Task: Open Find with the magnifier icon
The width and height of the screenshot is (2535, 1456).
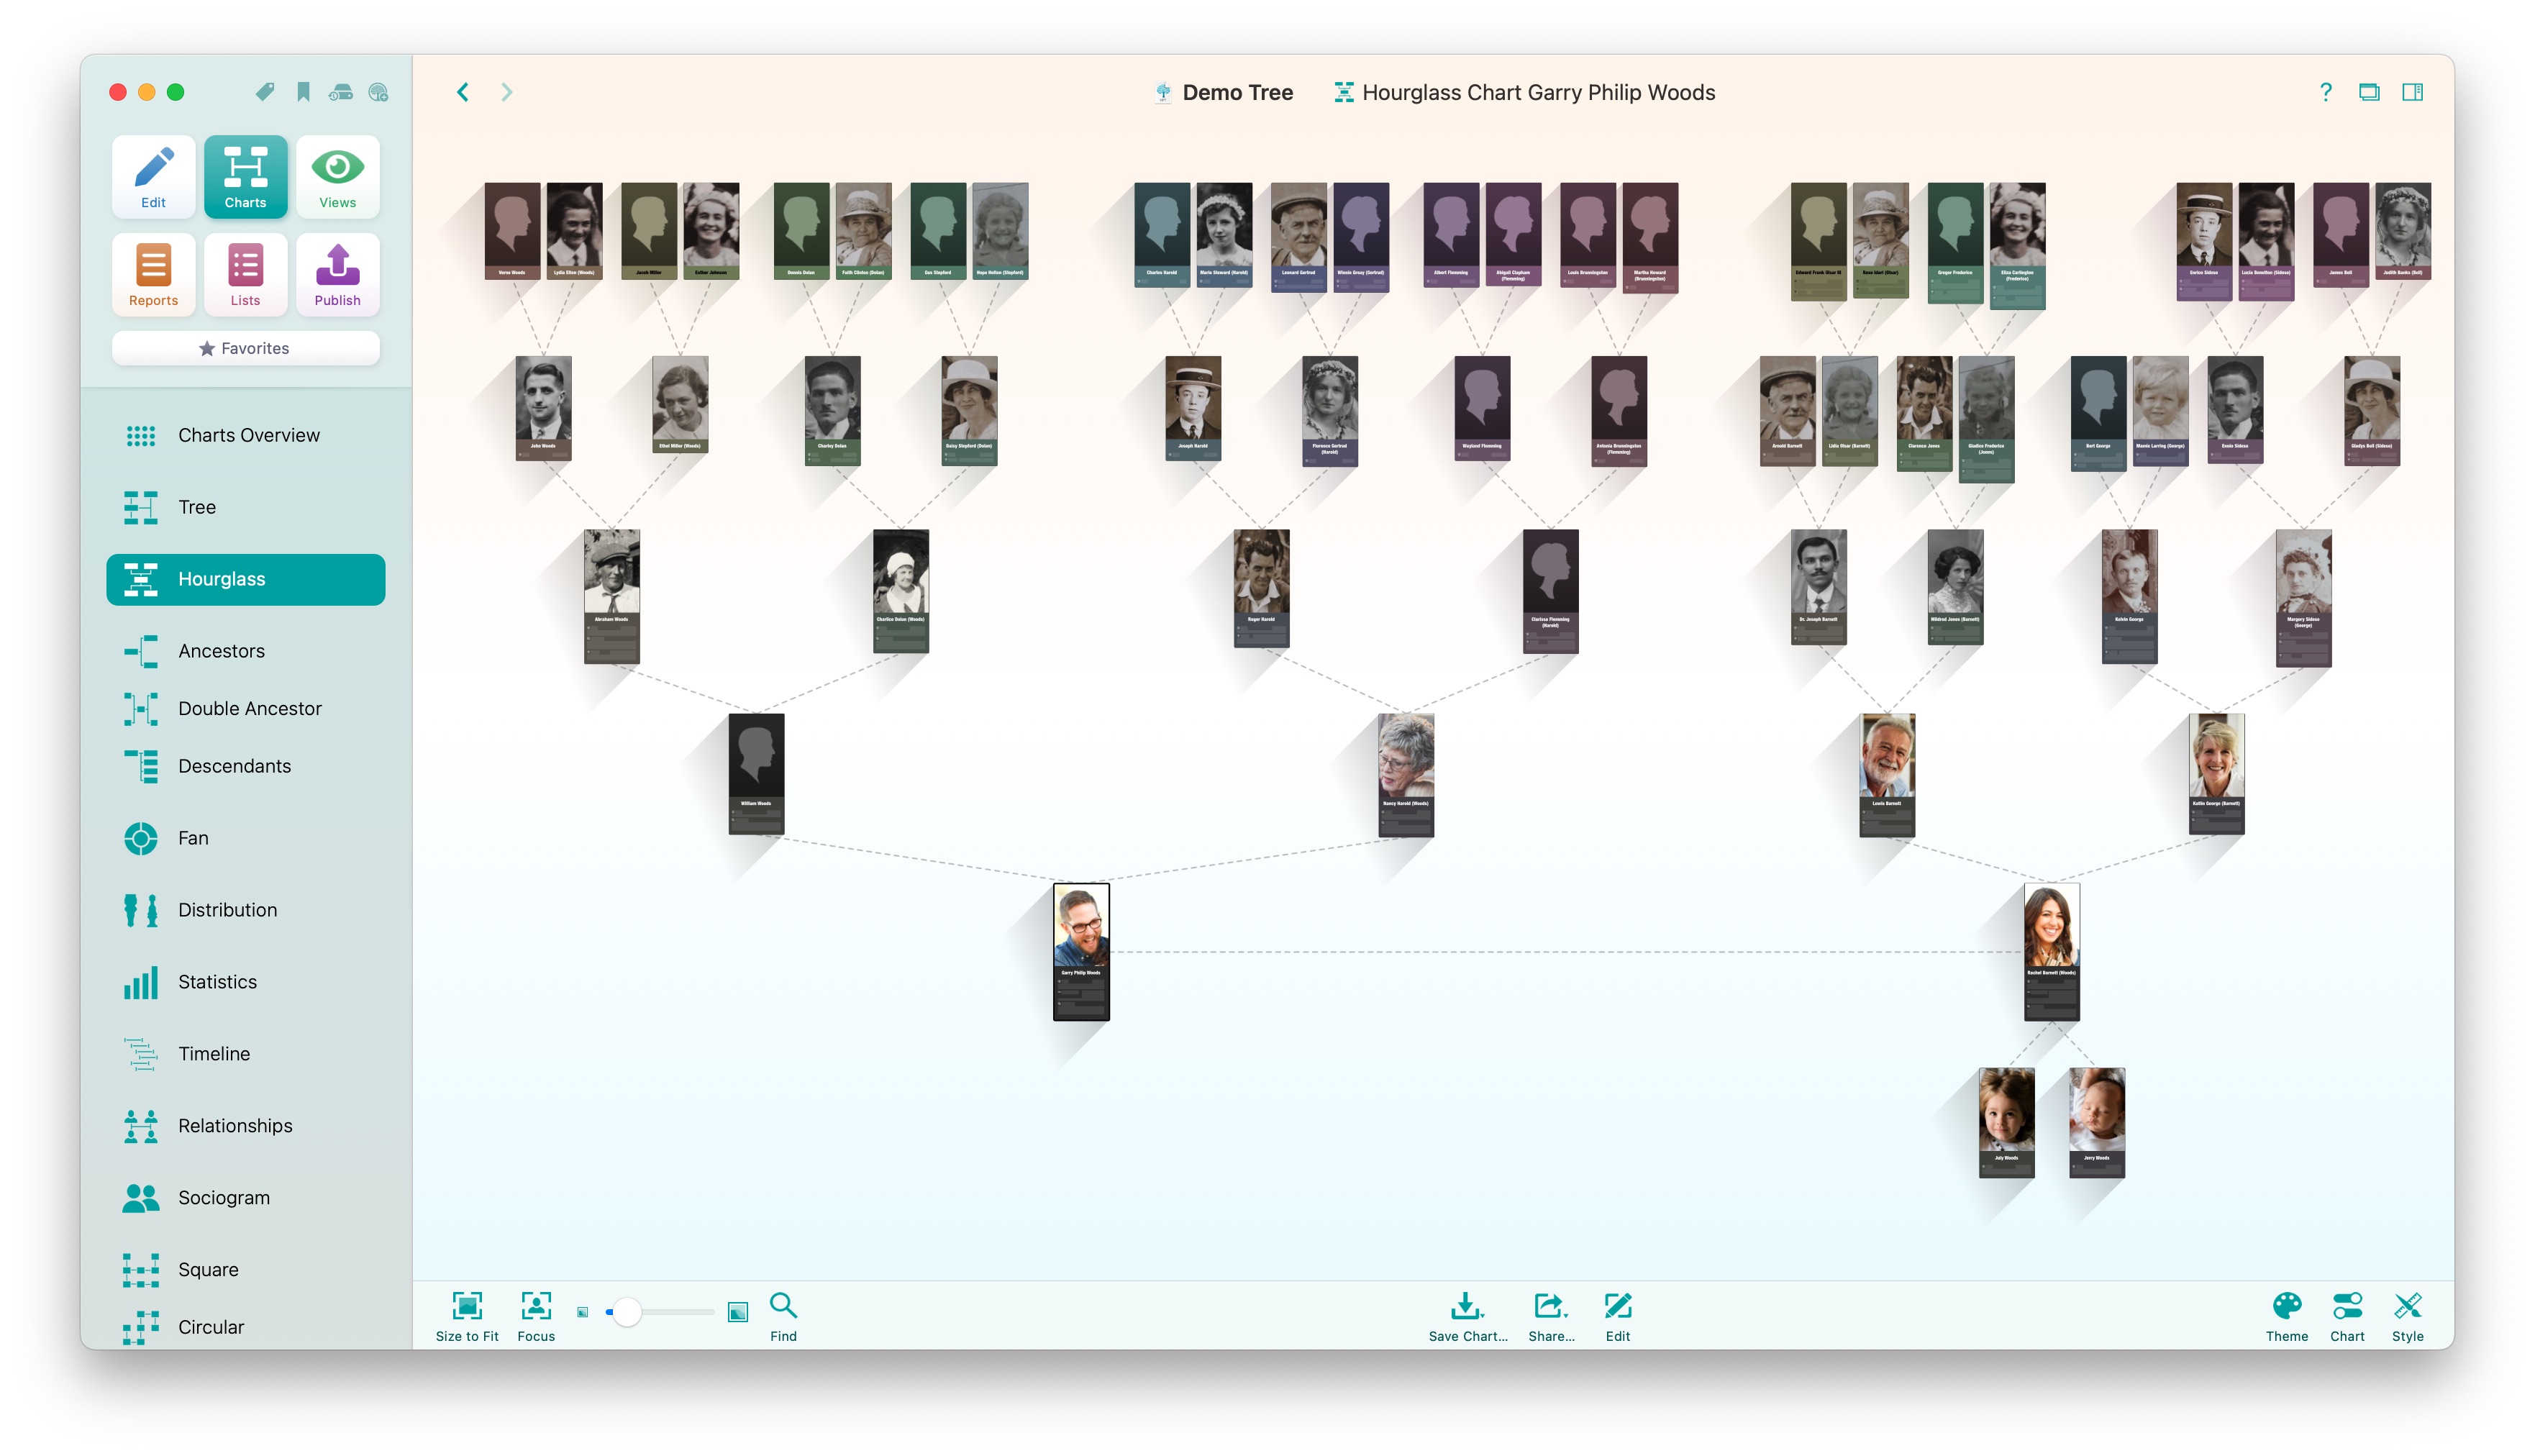Action: 783,1306
